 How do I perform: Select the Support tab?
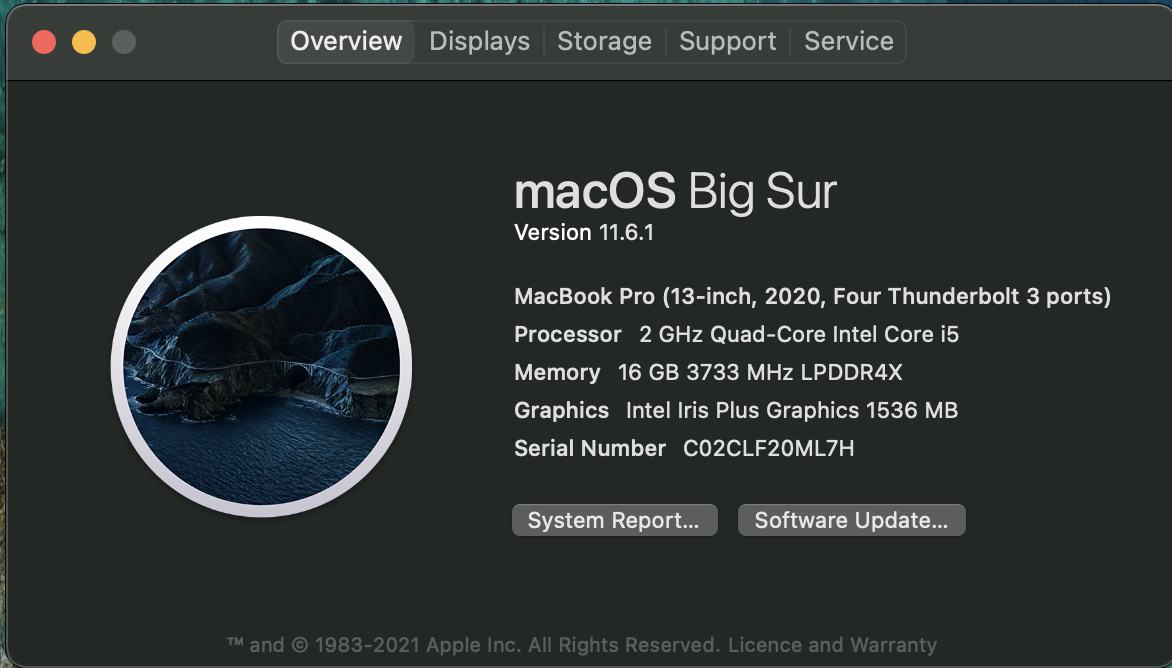click(x=727, y=41)
